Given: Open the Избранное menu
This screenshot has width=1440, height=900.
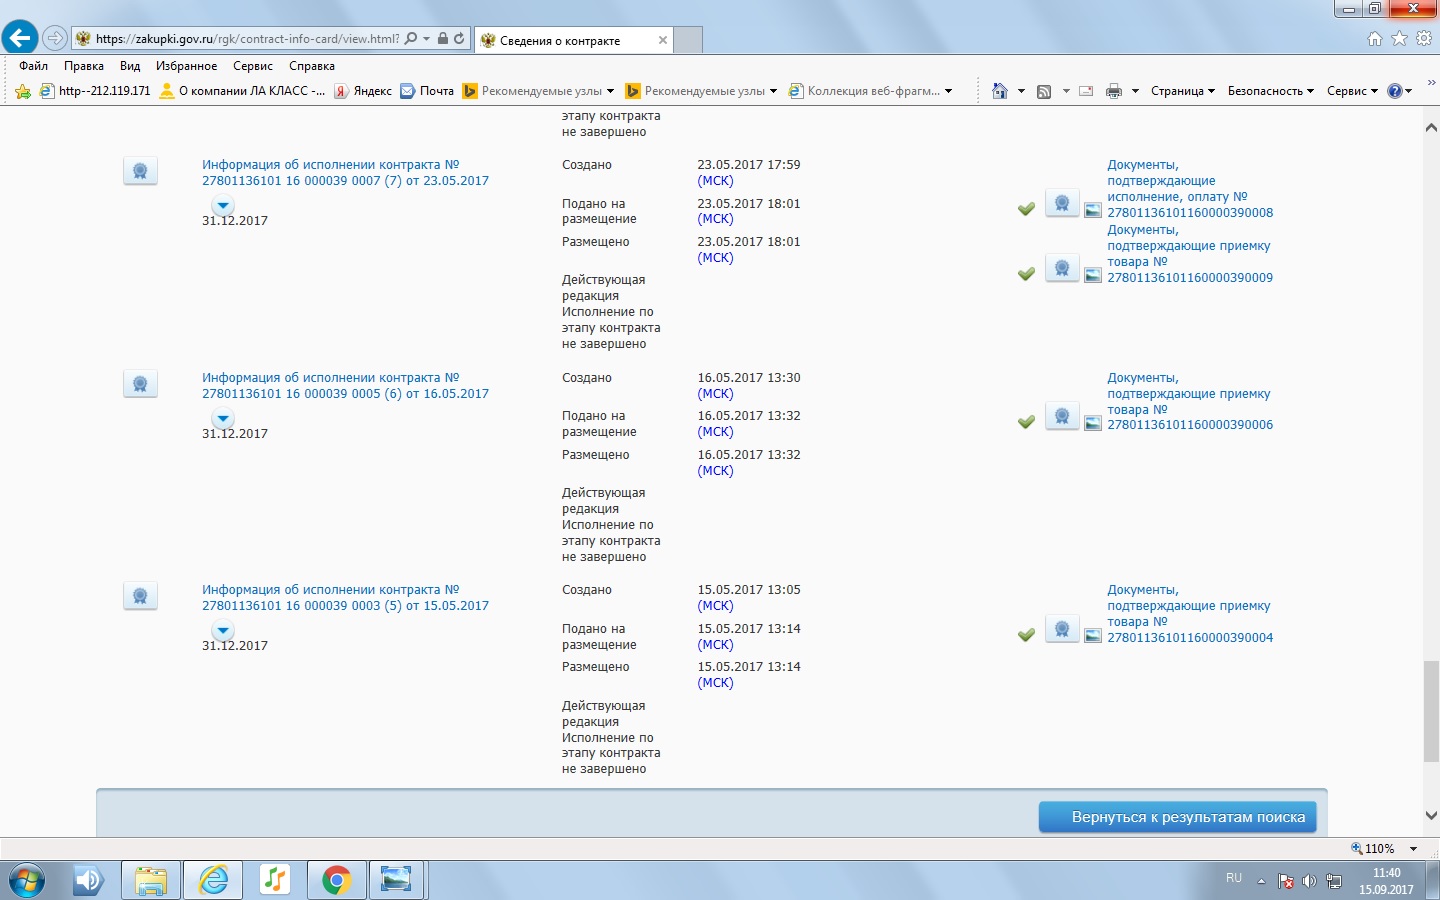Looking at the screenshot, I should 186,66.
